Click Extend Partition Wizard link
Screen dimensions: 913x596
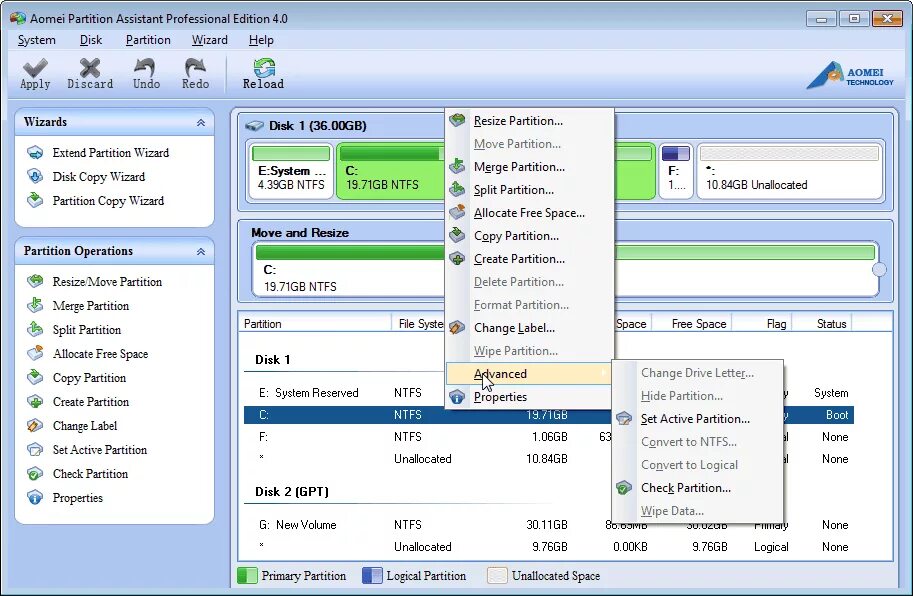[x=111, y=152]
